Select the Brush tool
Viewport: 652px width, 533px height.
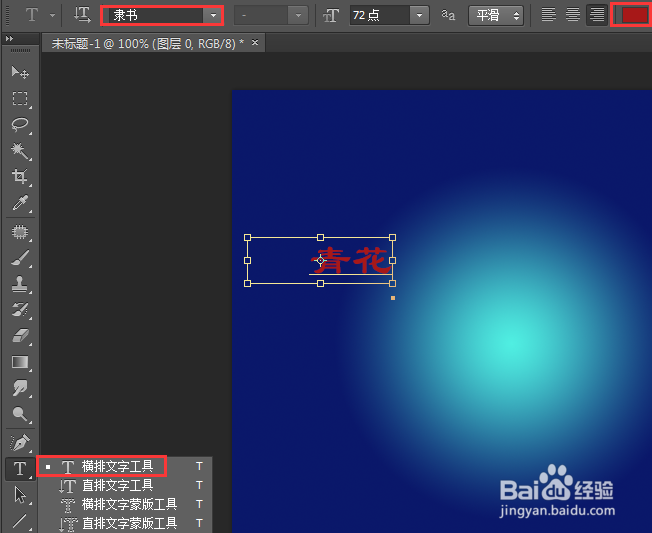point(20,258)
